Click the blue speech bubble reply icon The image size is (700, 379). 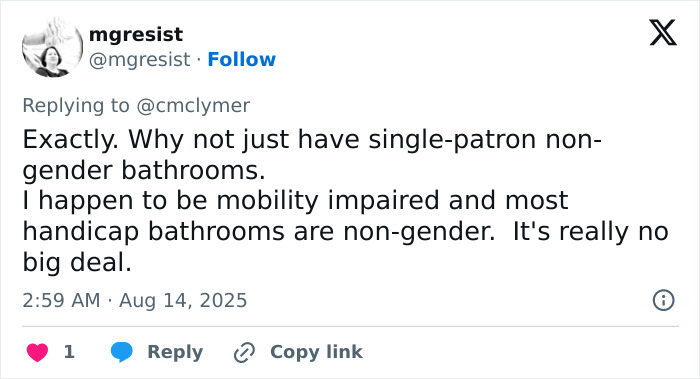tap(121, 352)
